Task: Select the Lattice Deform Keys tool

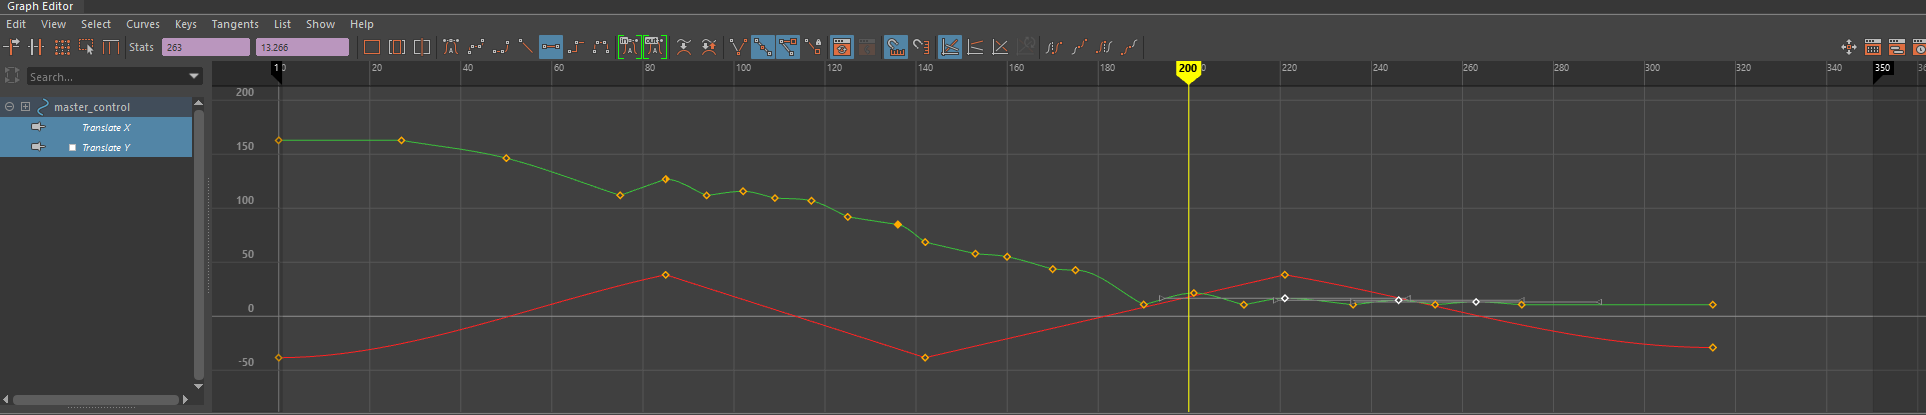Action: pos(62,47)
